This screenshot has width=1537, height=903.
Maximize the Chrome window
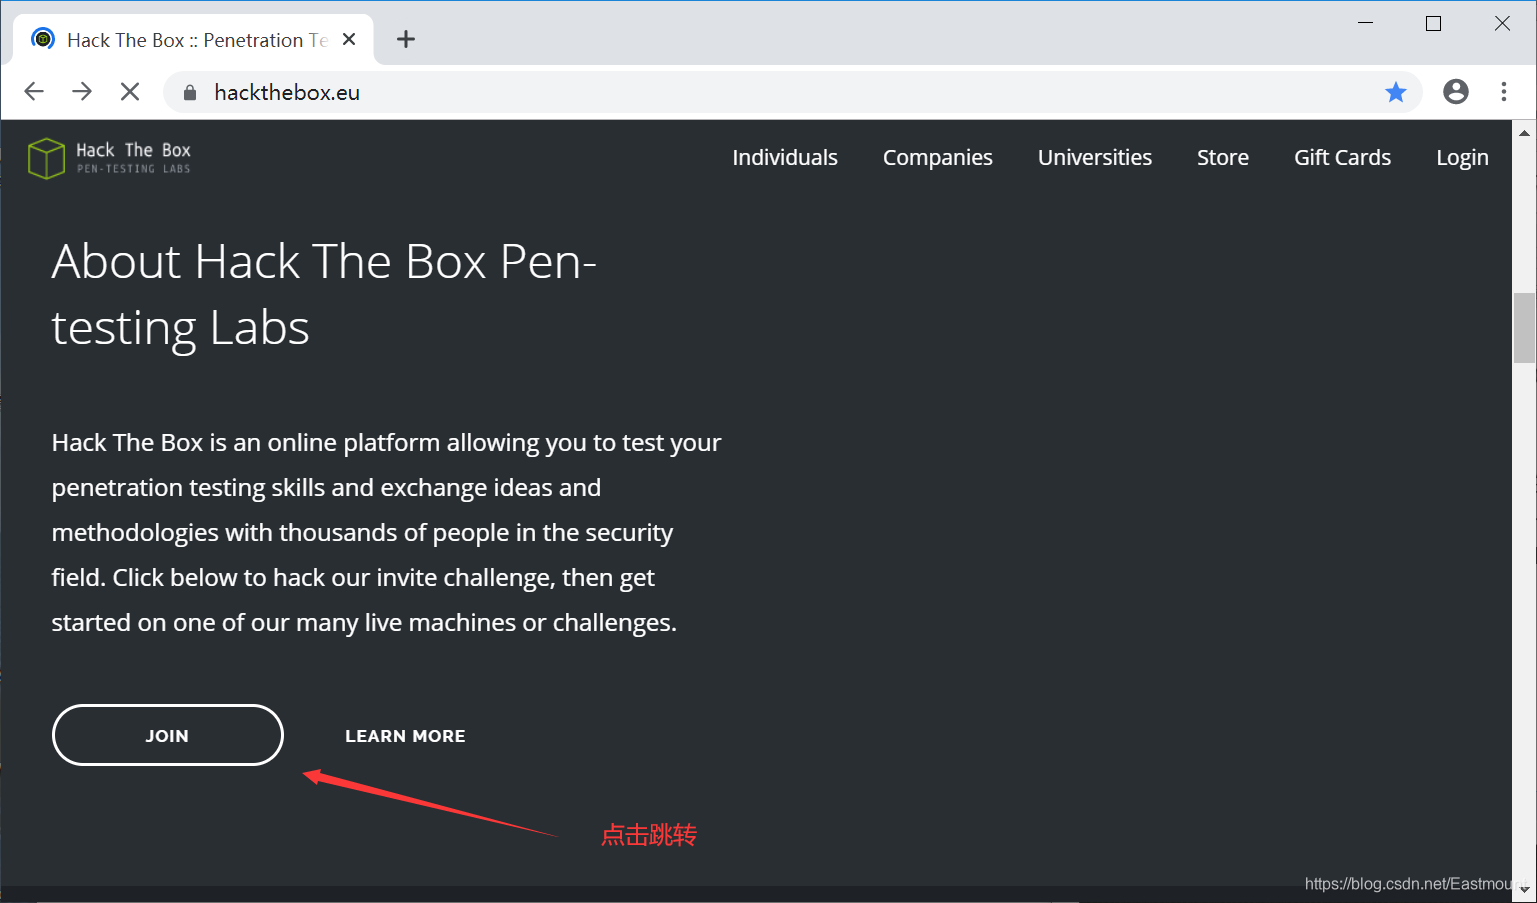click(x=1433, y=23)
